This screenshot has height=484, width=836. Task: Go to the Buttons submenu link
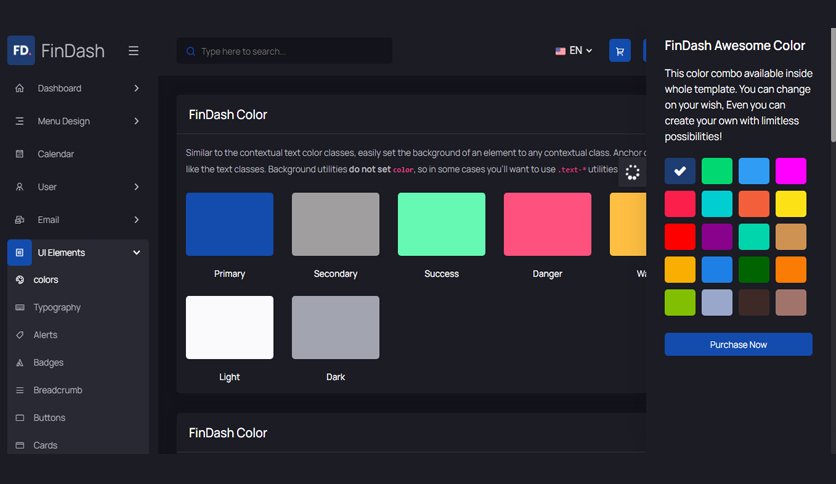(x=49, y=417)
